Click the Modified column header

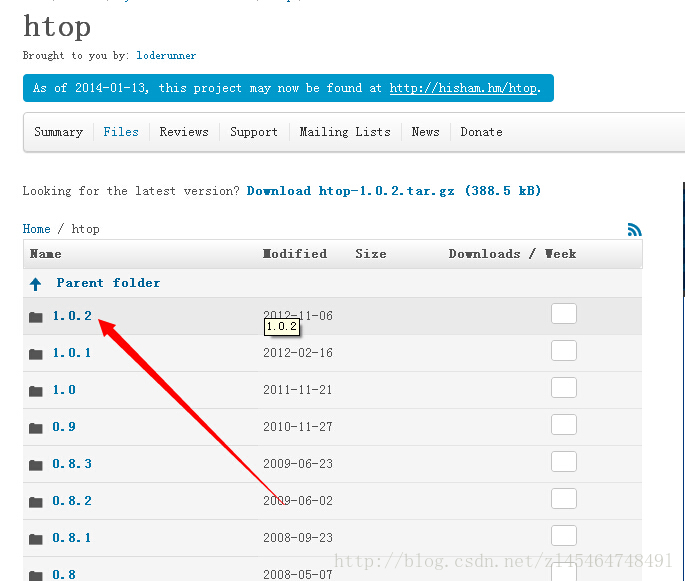[x=295, y=254]
